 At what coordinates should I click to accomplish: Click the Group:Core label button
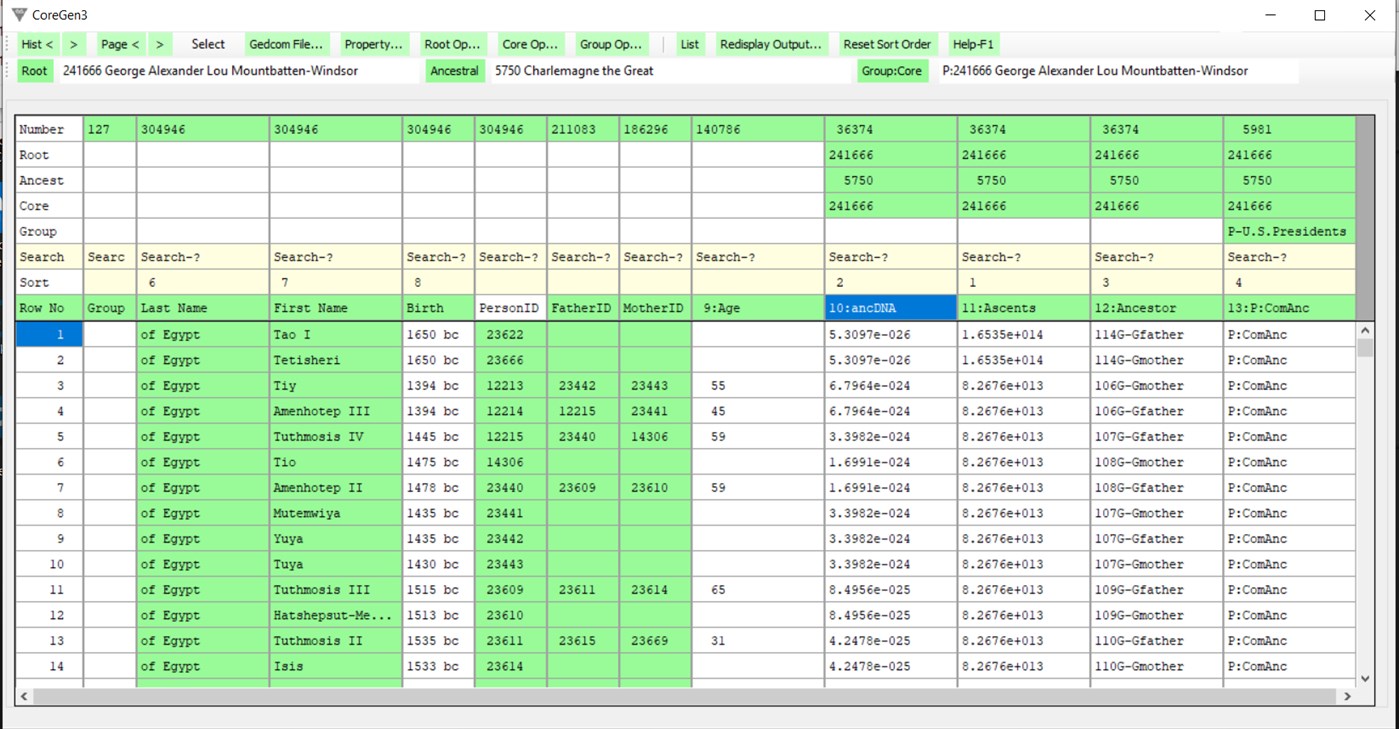pyautogui.click(x=892, y=71)
